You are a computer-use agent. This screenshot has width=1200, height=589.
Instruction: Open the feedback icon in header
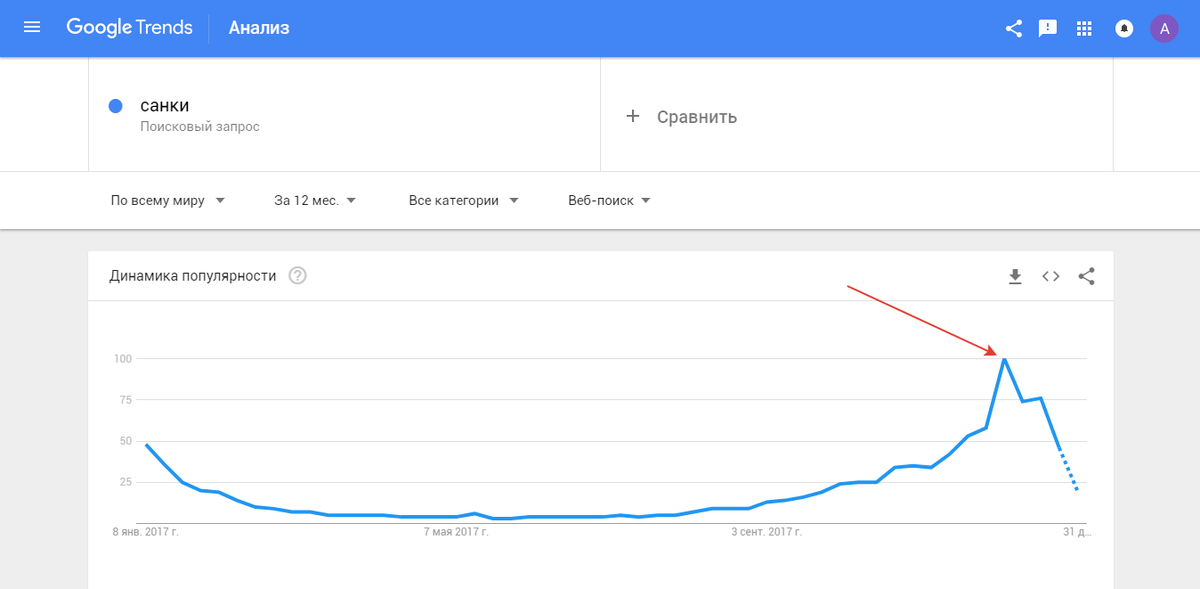pyautogui.click(x=1048, y=28)
